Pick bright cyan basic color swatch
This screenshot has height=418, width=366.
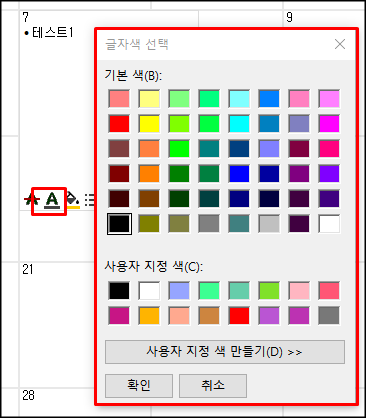[x=239, y=124]
